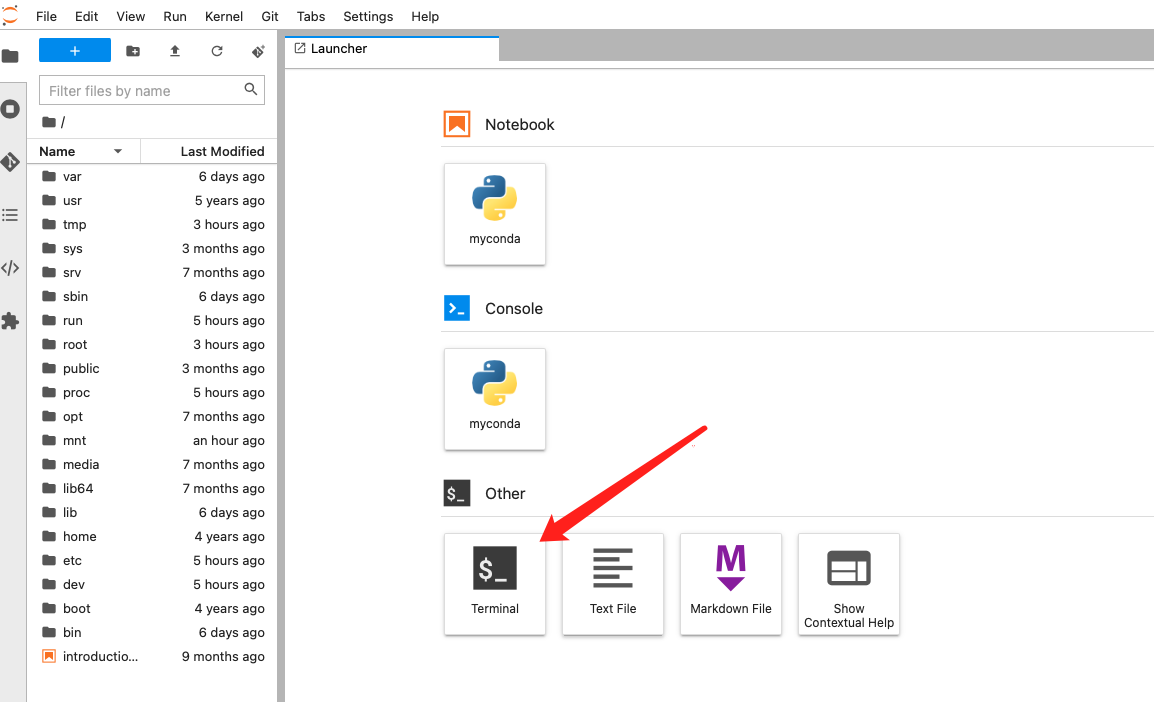
Task: Open the View menu
Action: click(130, 16)
